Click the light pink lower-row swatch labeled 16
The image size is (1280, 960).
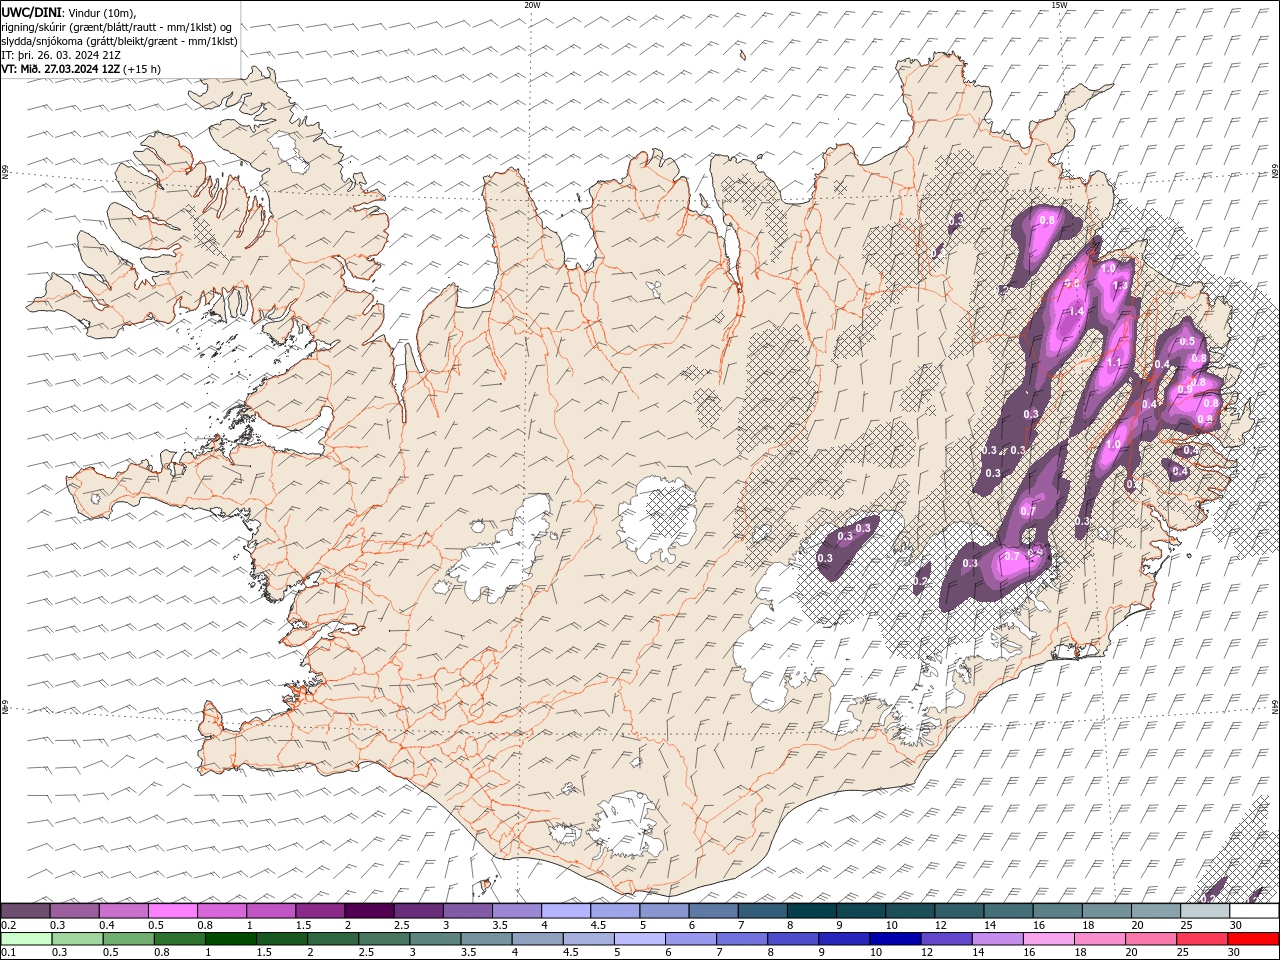click(x=1048, y=939)
